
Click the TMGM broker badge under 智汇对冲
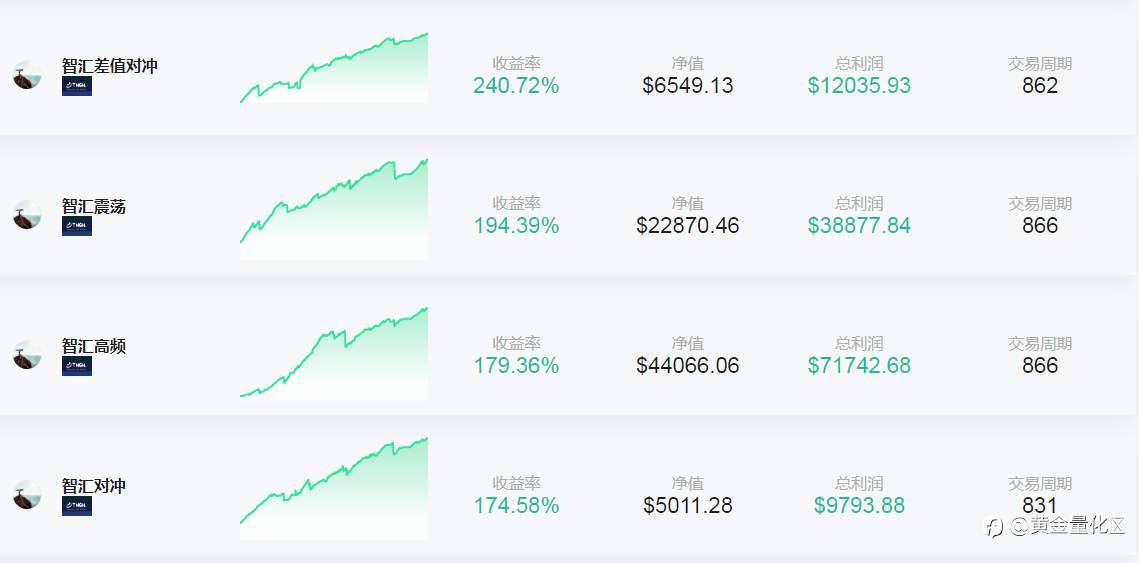pos(77,506)
